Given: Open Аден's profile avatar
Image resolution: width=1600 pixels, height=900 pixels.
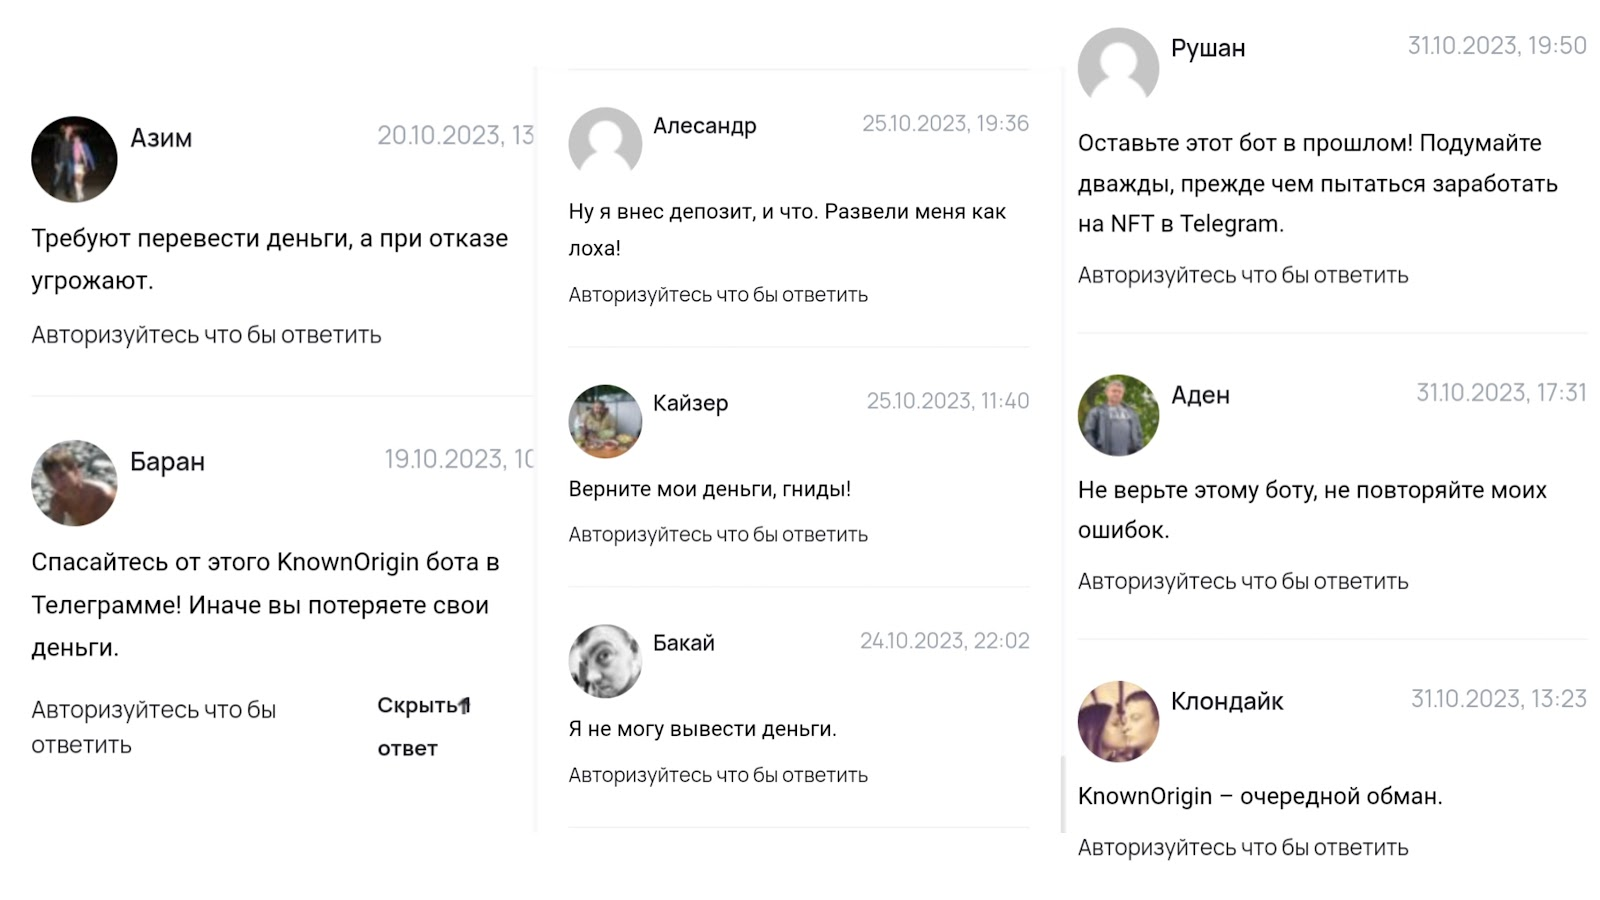Looking at the screenshot, I should (x=1118, y=415).
